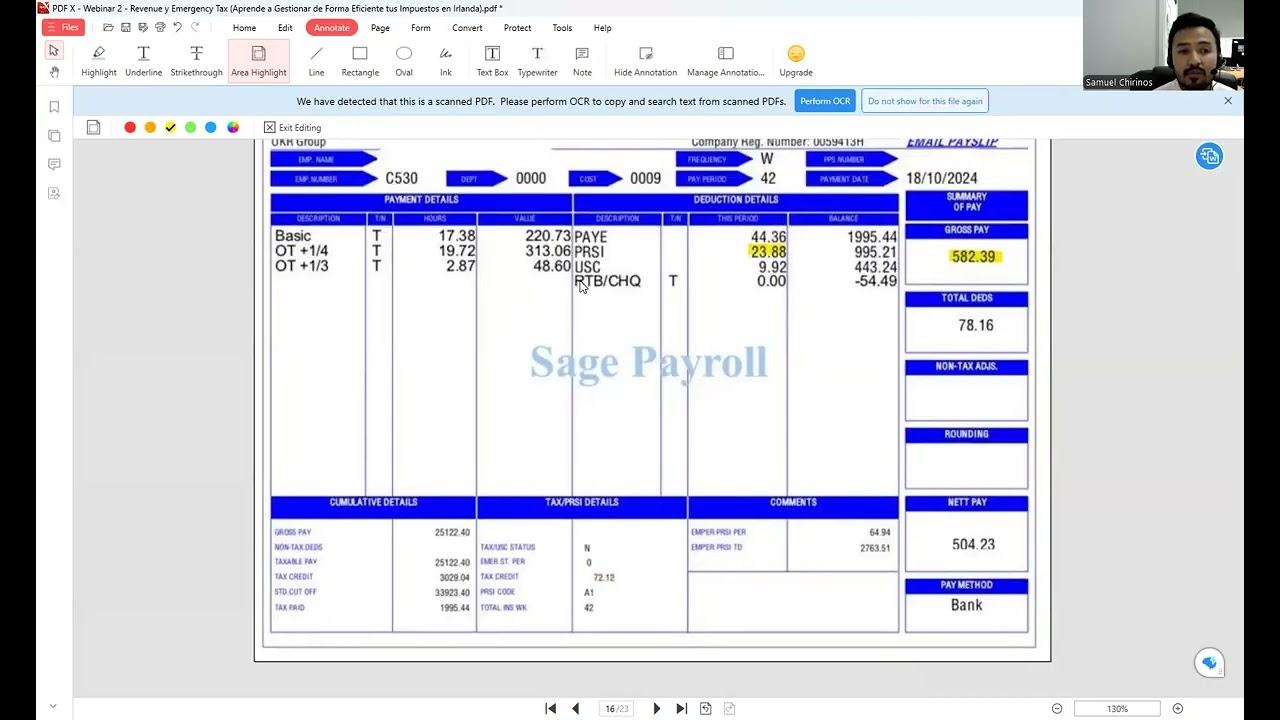Screen dimensions: 1280x720
Task: Select the Strikethrough annotation tool
Action: [196, 61]
